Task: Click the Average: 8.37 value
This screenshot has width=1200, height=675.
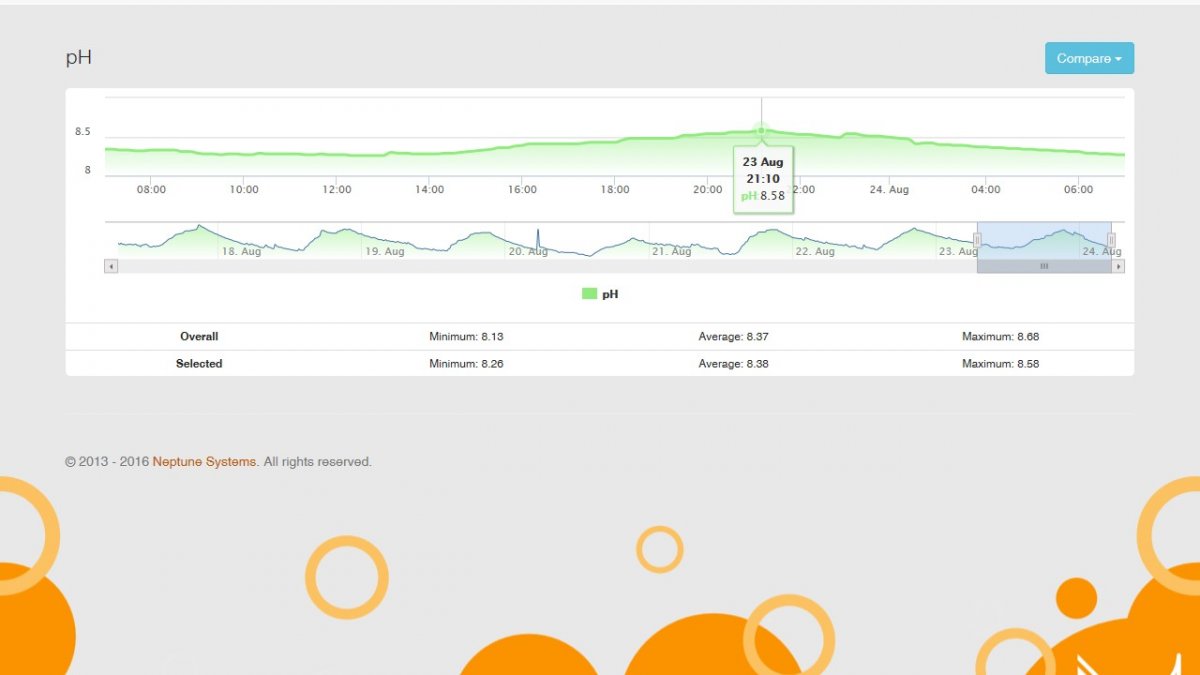Action: (733, 337)
